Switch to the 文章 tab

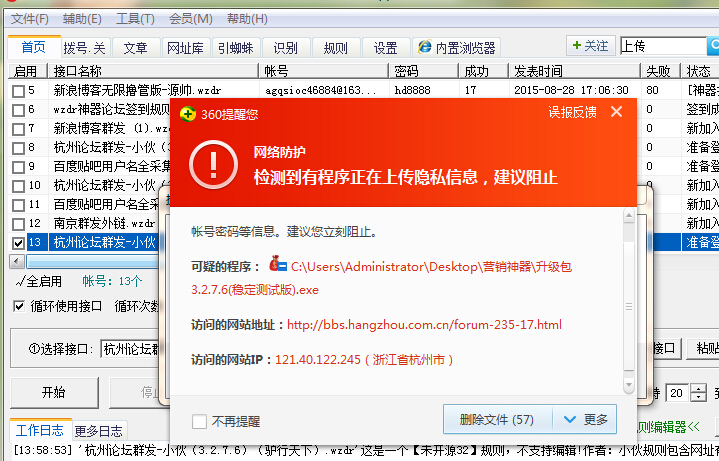coord(136,48)
